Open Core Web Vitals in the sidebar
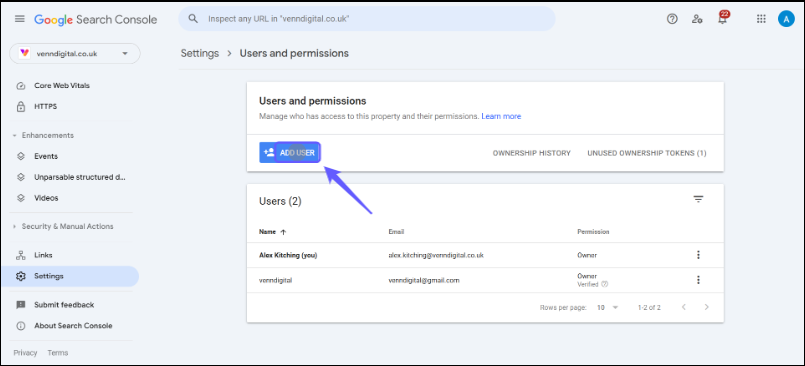The height and width of the screenshot is (366, 805). 62,86
